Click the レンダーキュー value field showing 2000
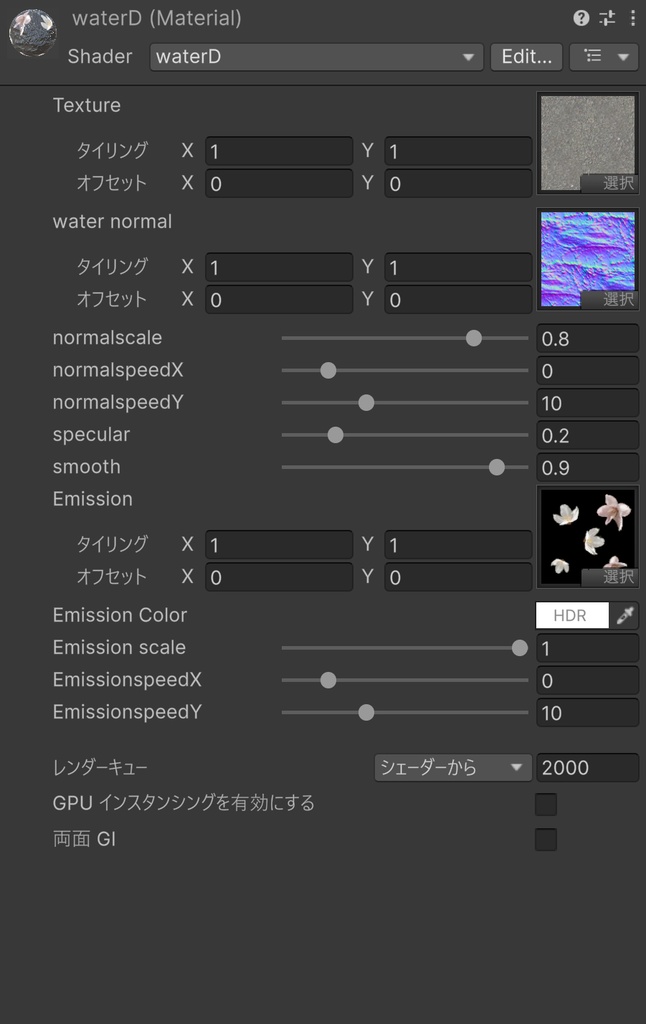 click(x=587, y=767)
